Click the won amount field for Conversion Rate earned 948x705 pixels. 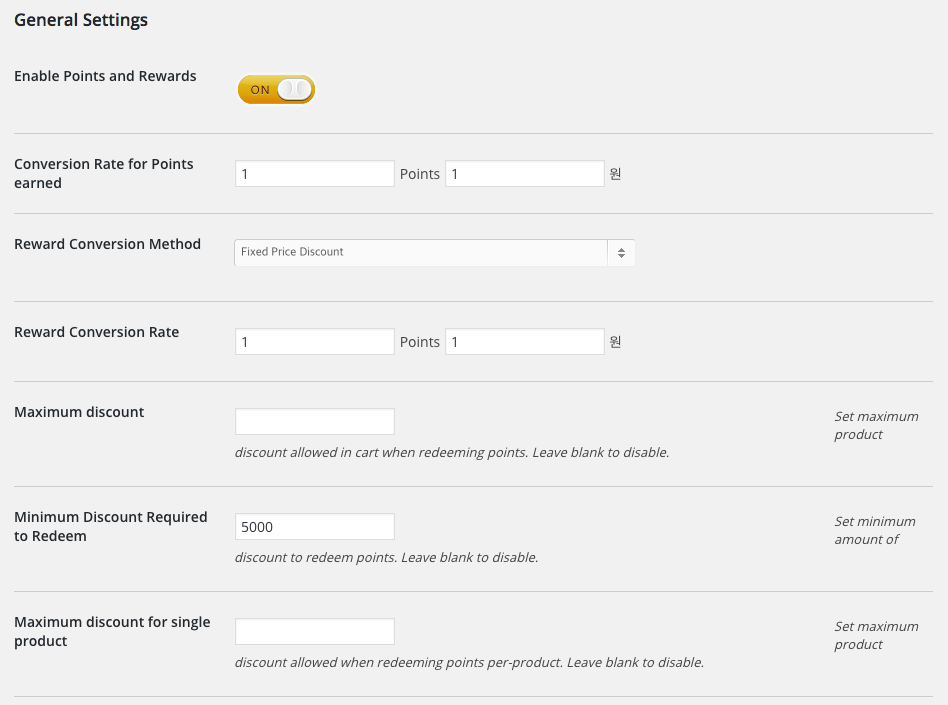tap(525, 174)
